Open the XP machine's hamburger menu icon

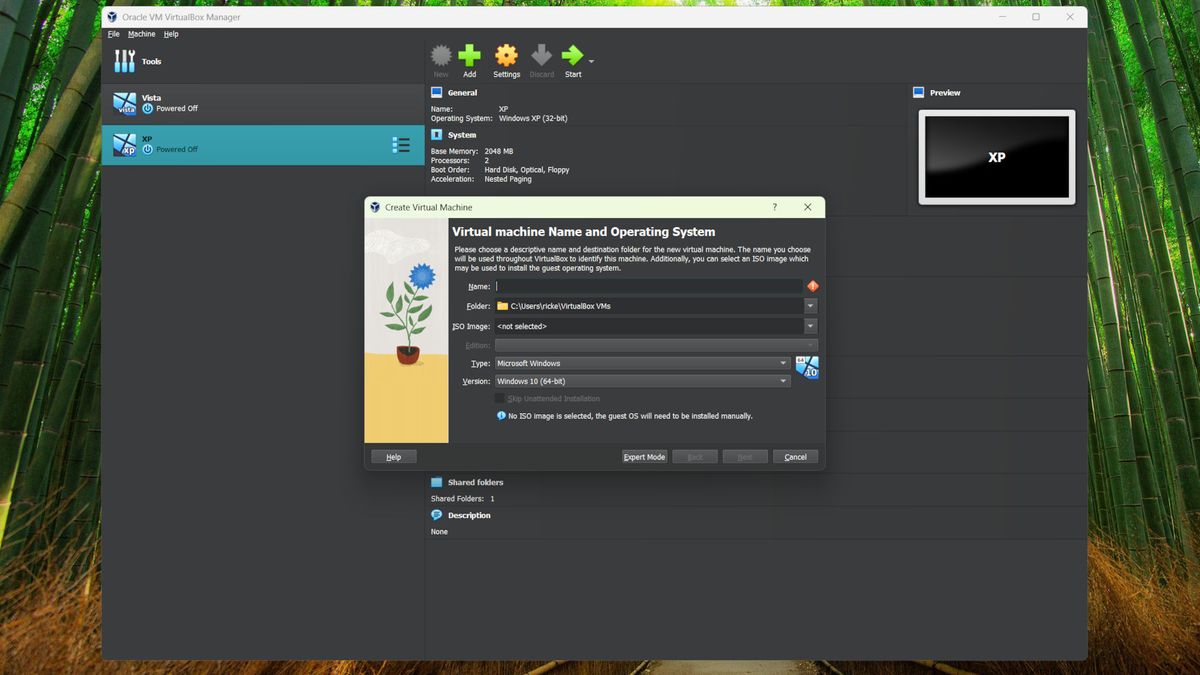[x=401, y=144]
